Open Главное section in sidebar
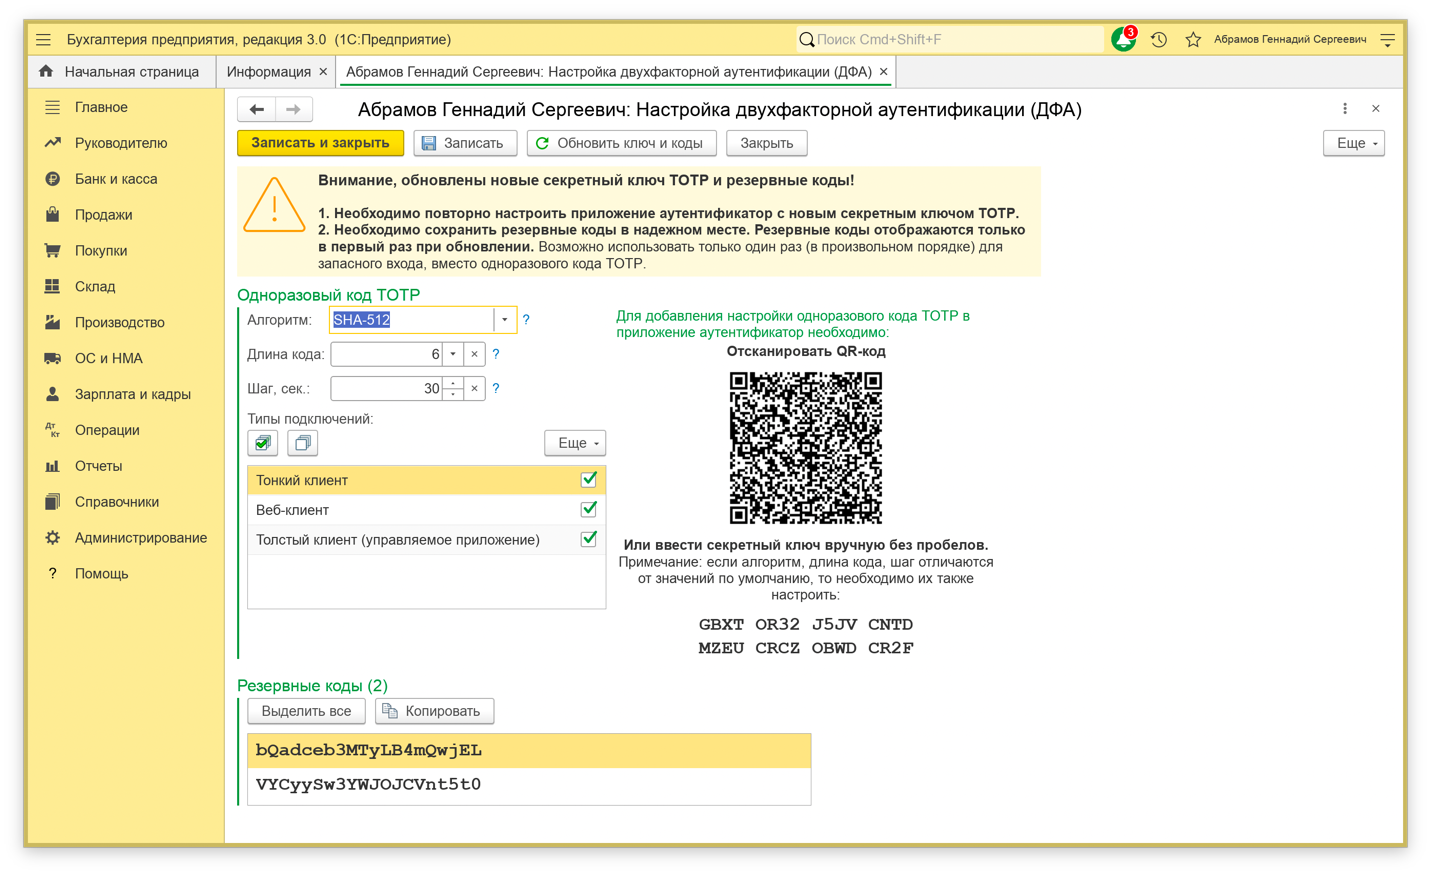The width and height of the screenshot is (1431, 875). click(x=101, y=107)
